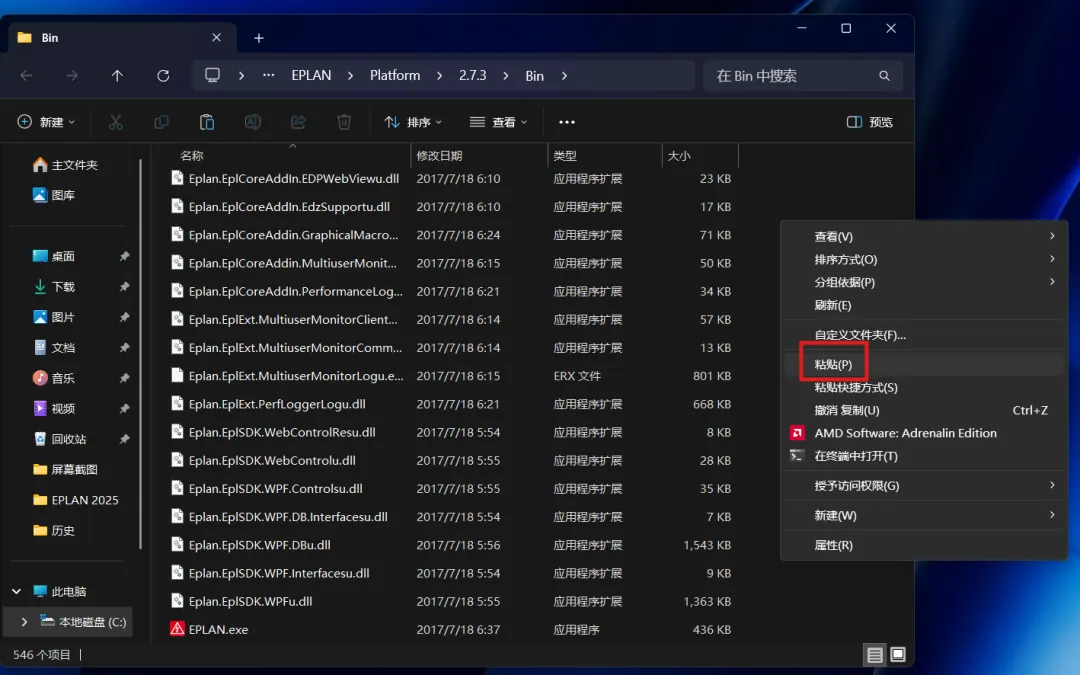
Task: Click pin icon next to 桌面
Action: coord(124,256)
